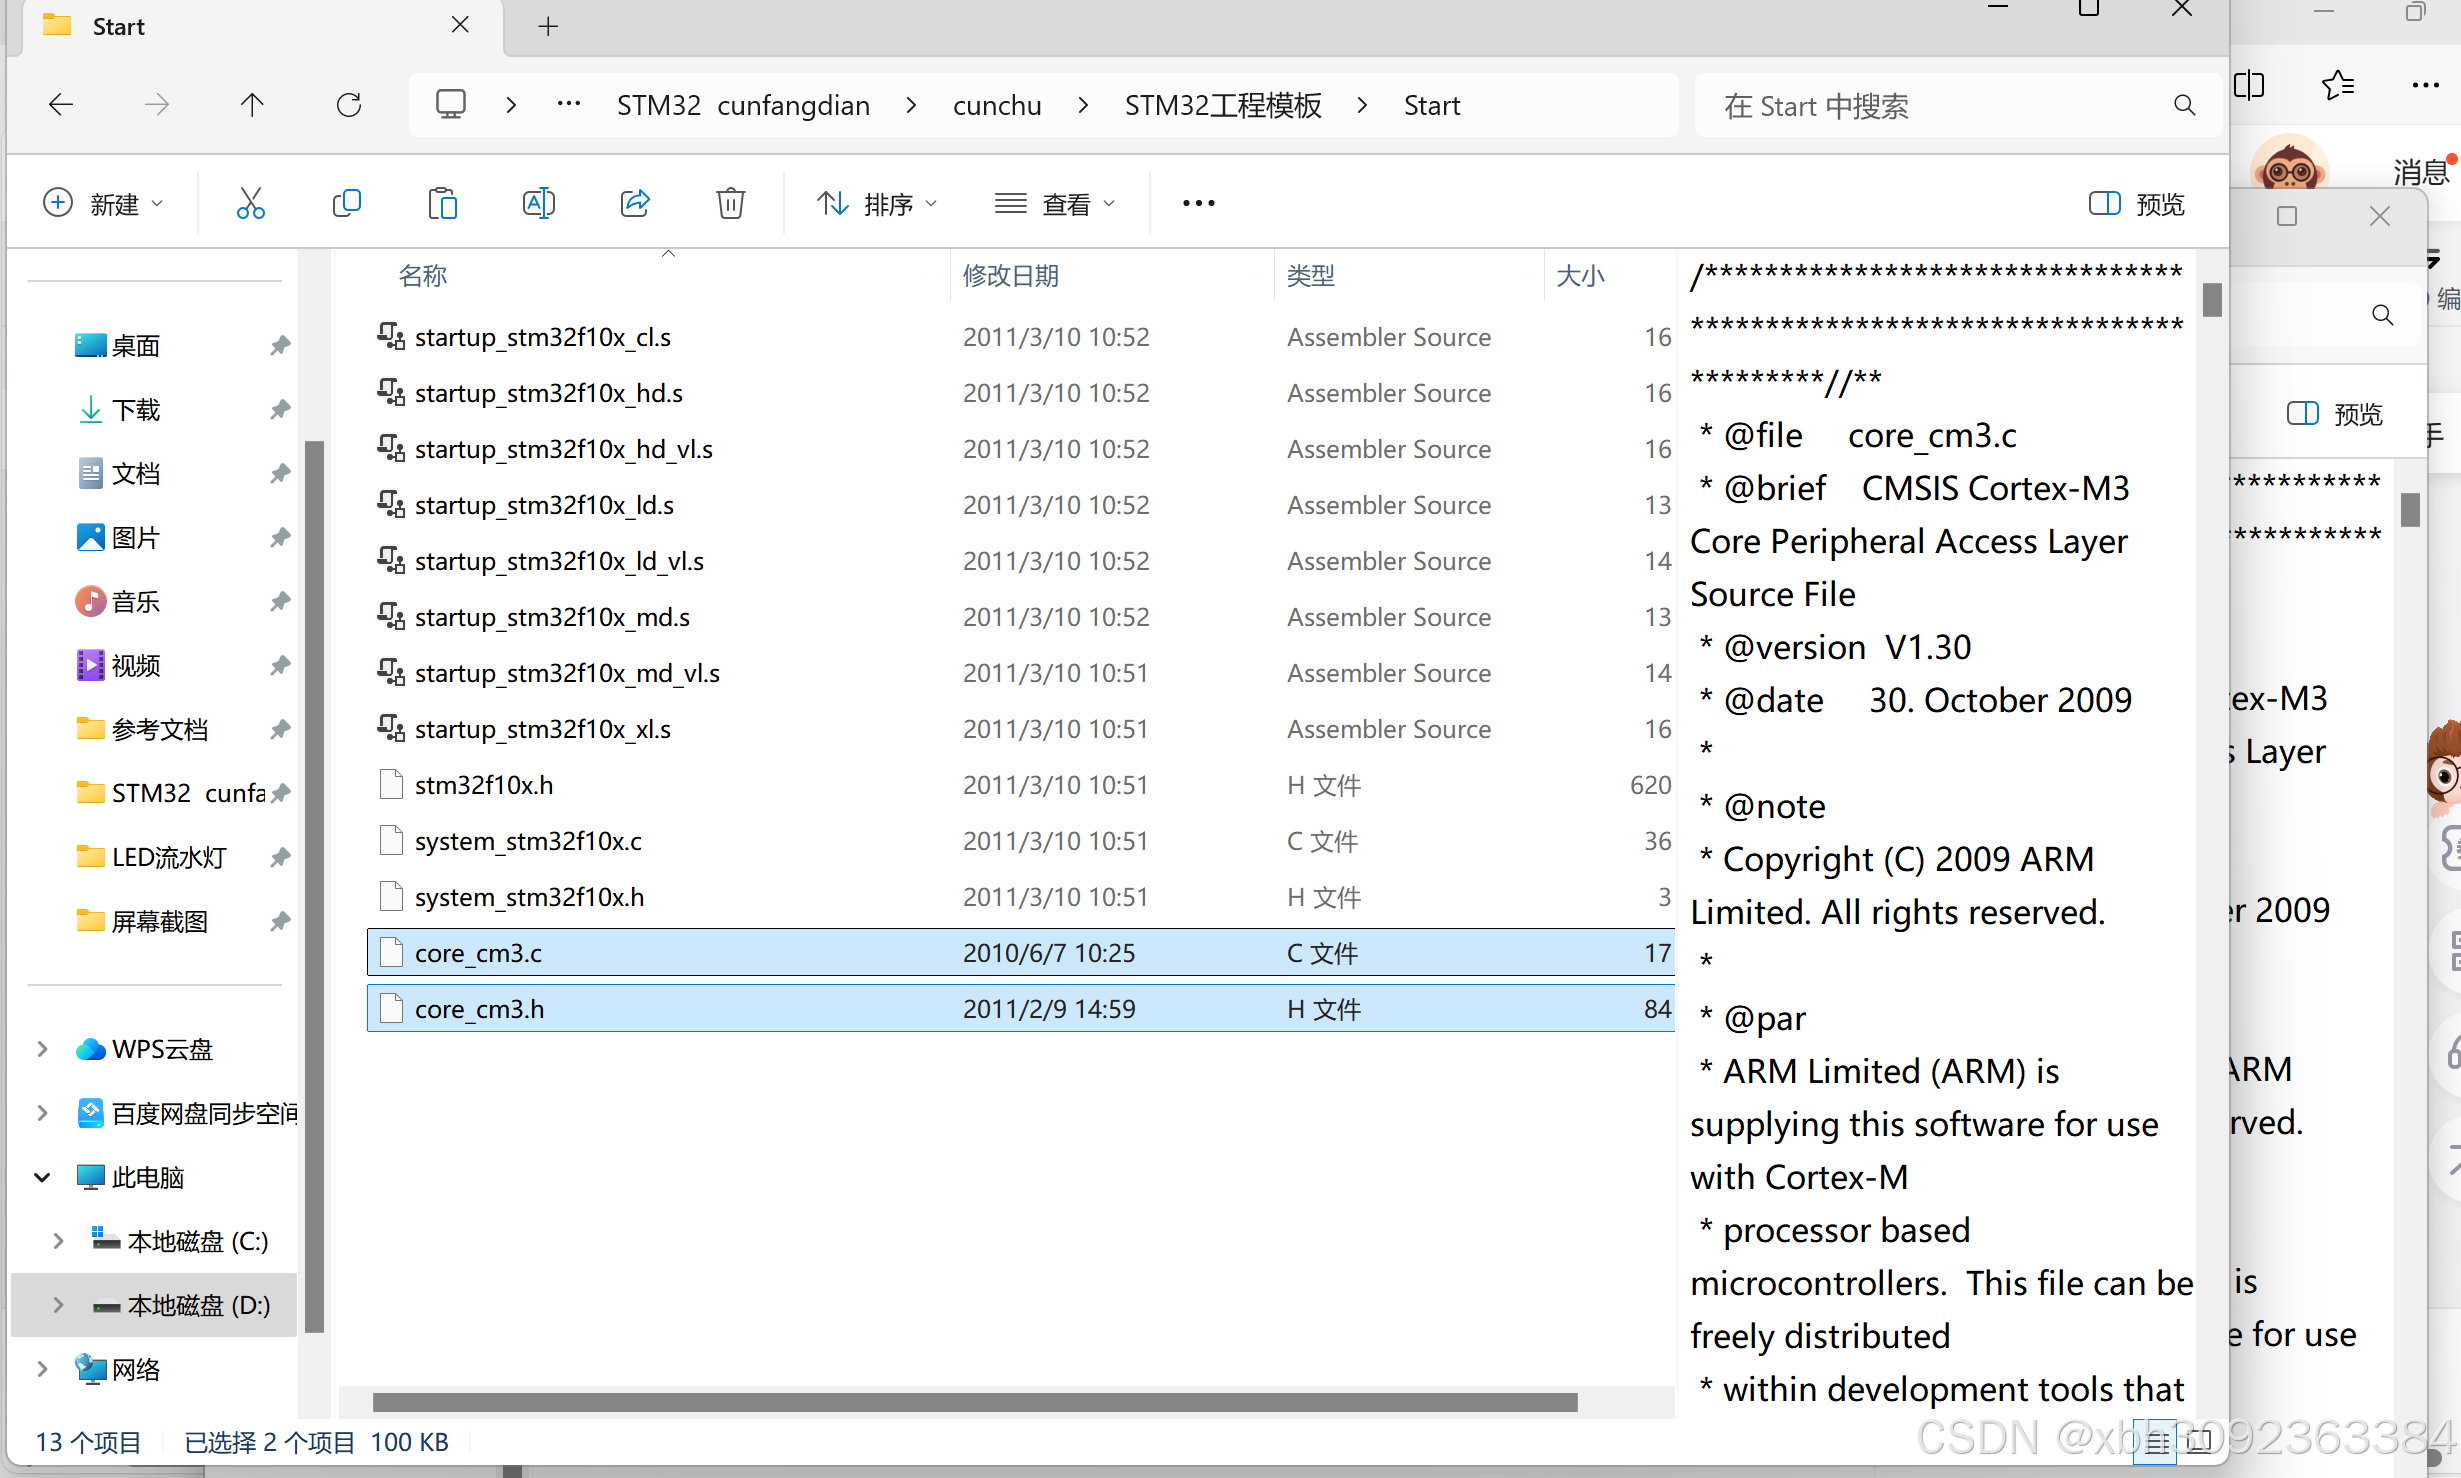Screen dimensions: 2461x1478
Task: Add a new tab
Action: click(x=548, y=27)
